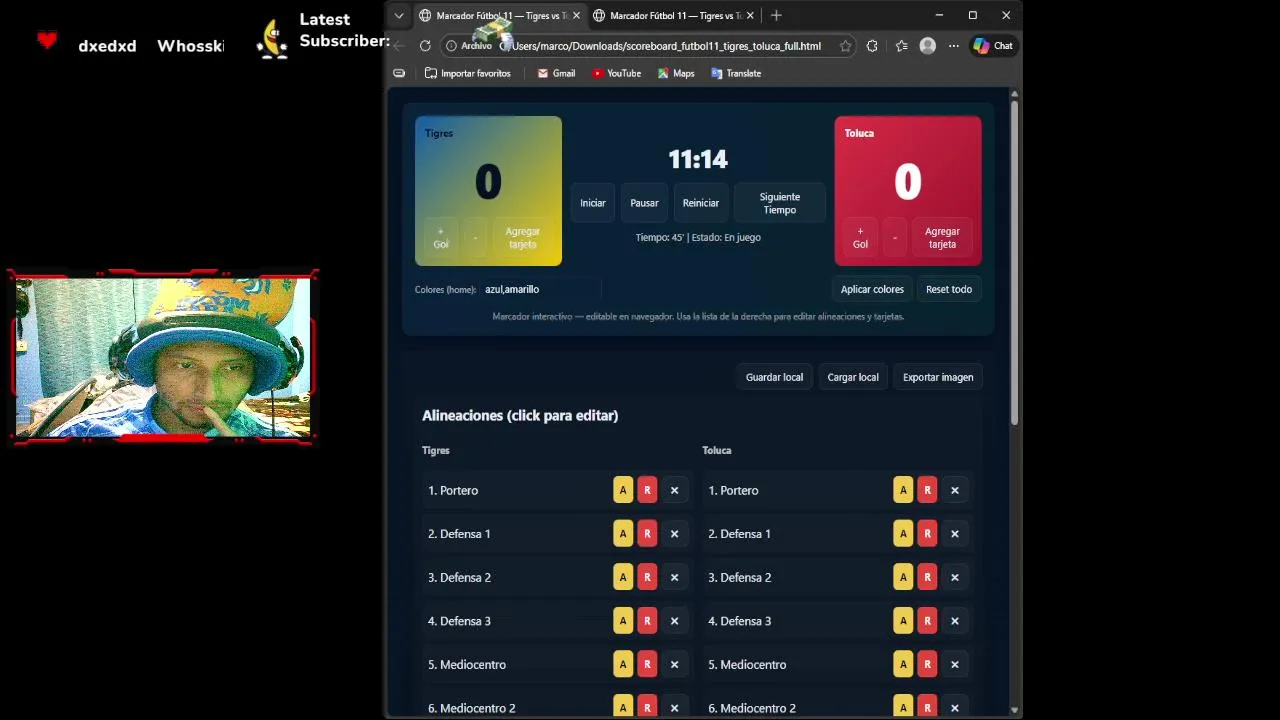Open the Translate bookmark

[x=736, y=73]
